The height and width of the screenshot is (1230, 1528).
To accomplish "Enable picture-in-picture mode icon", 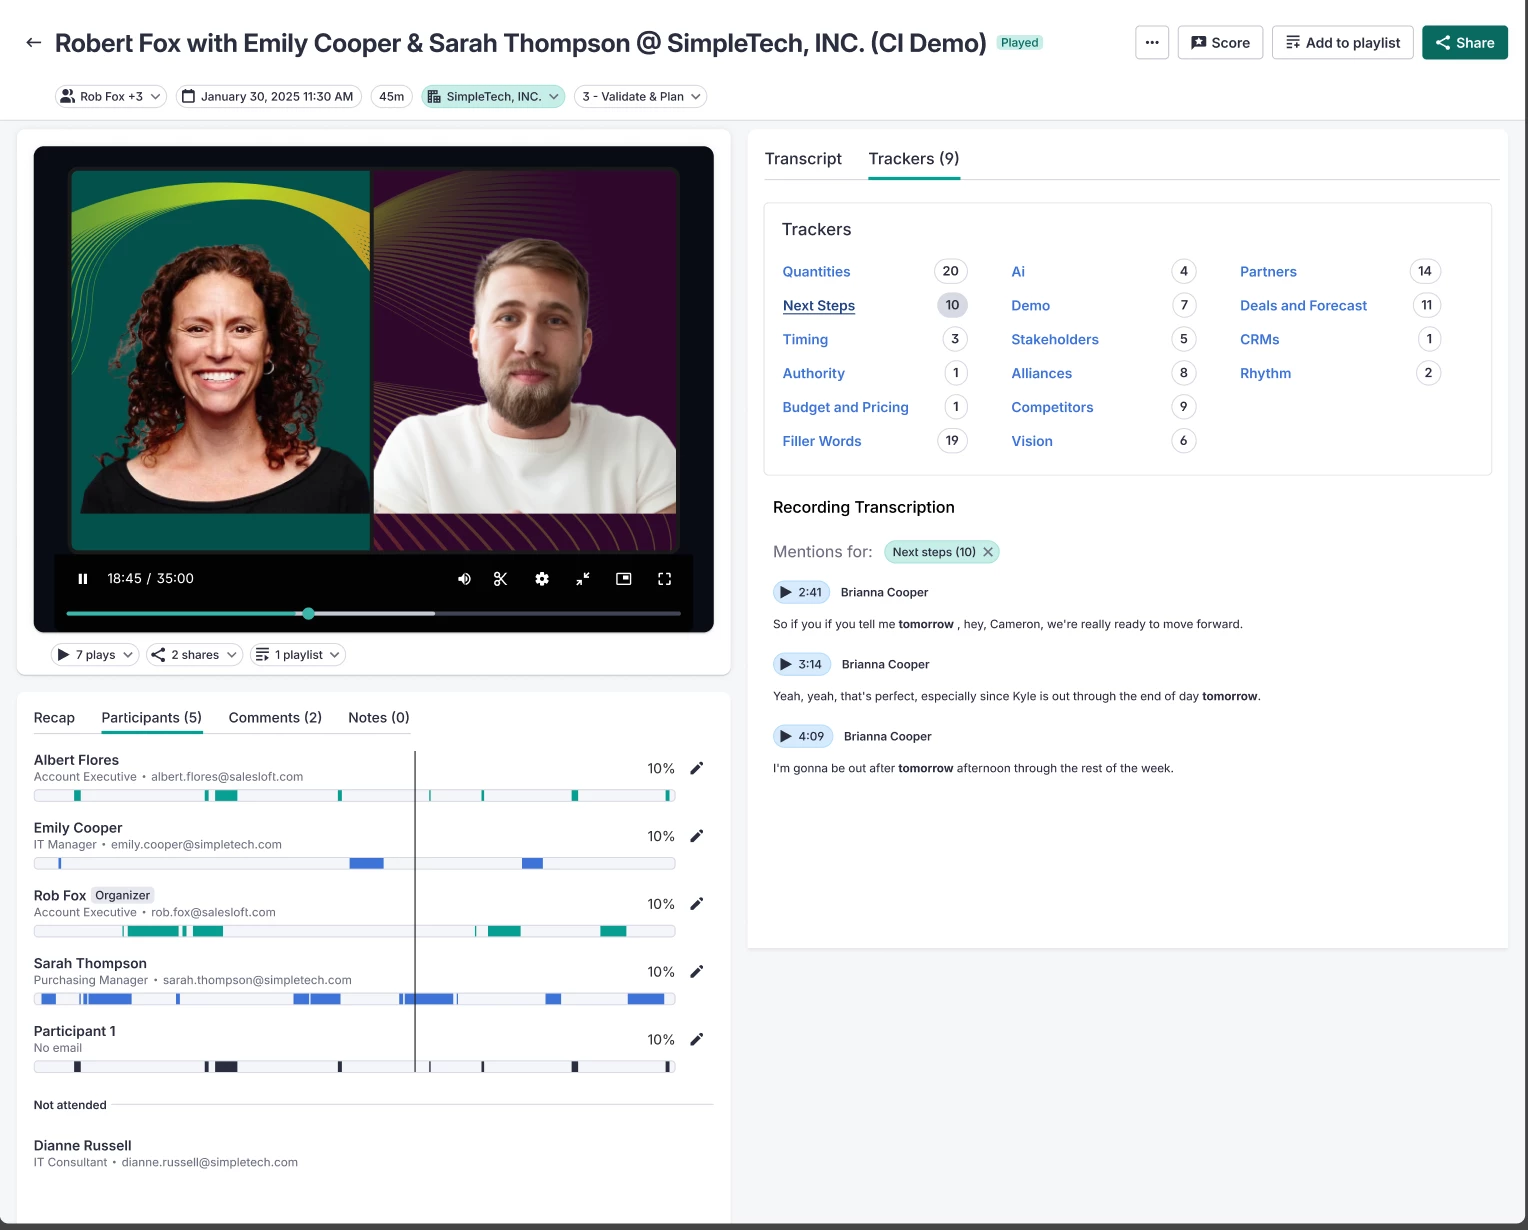I will [624, 579].
